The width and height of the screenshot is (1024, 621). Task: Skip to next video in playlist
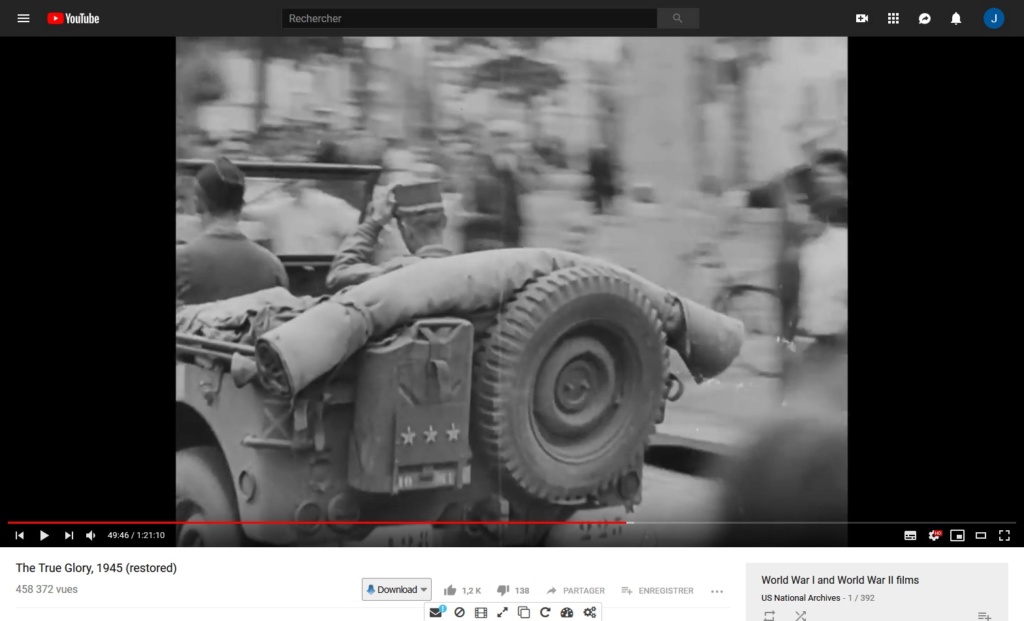coord(69,535)
